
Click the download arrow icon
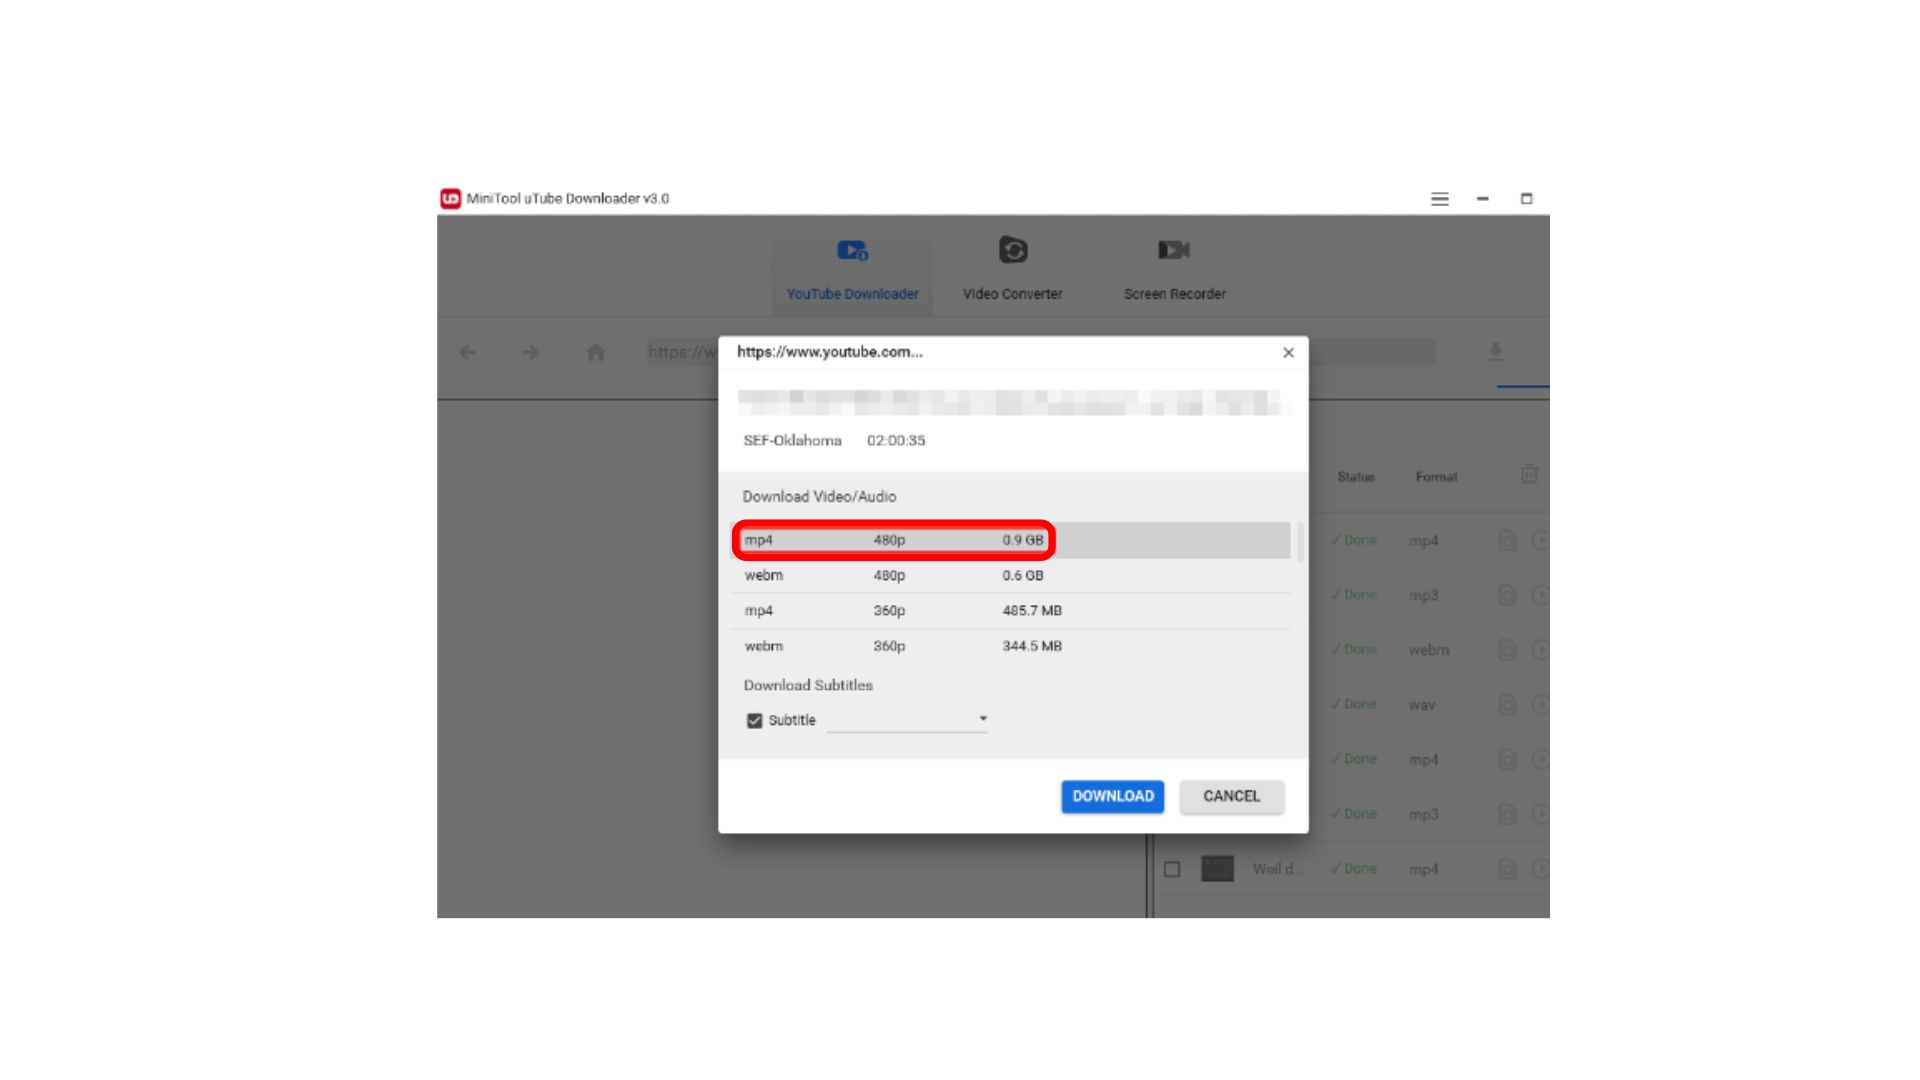point(1497,351)
